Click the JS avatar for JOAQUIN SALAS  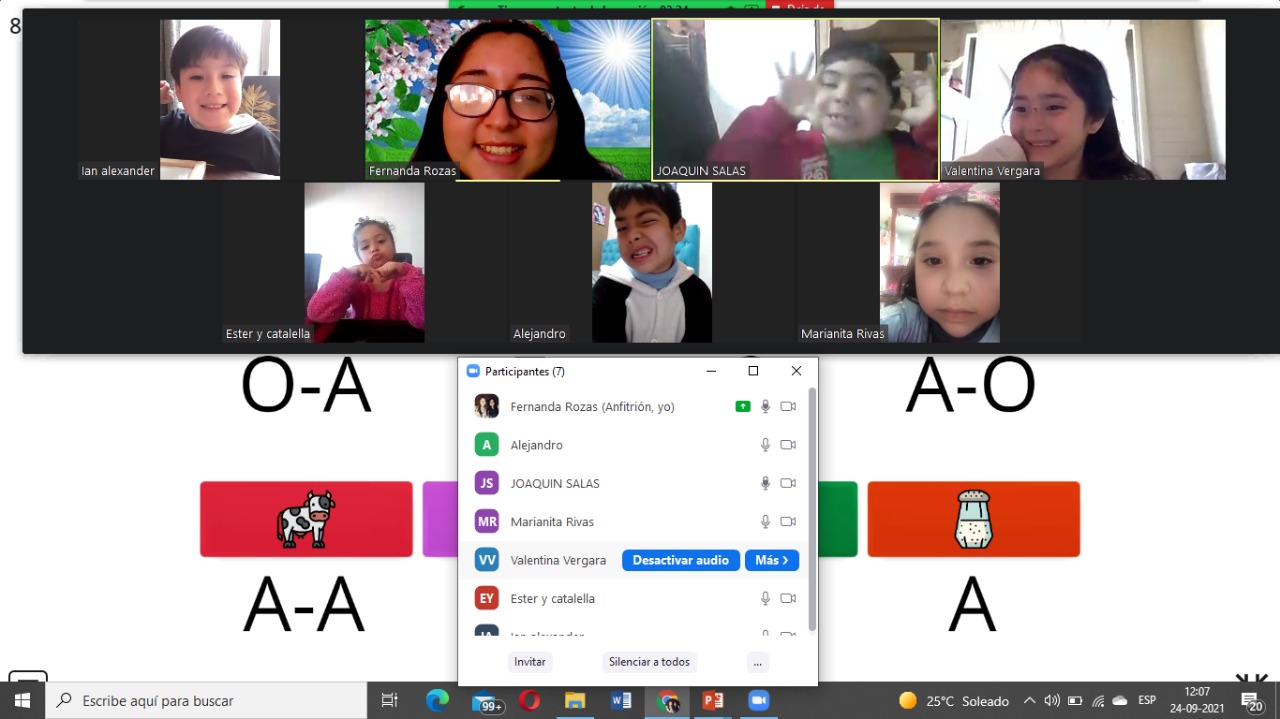487,483
